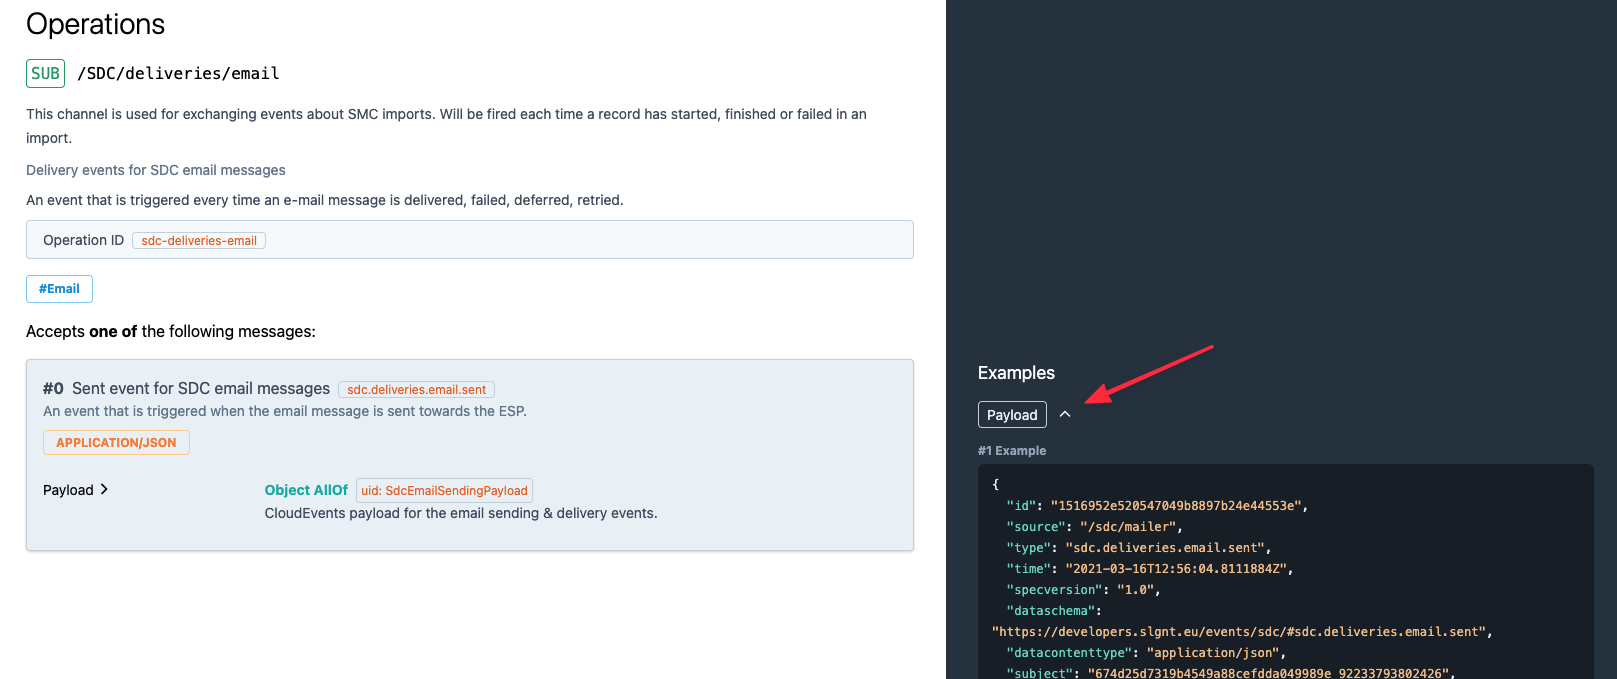The width and height of the screenshot is (1617, 679).
Task: Click the Accepts one of the following messages line
Action: [171, 331]
